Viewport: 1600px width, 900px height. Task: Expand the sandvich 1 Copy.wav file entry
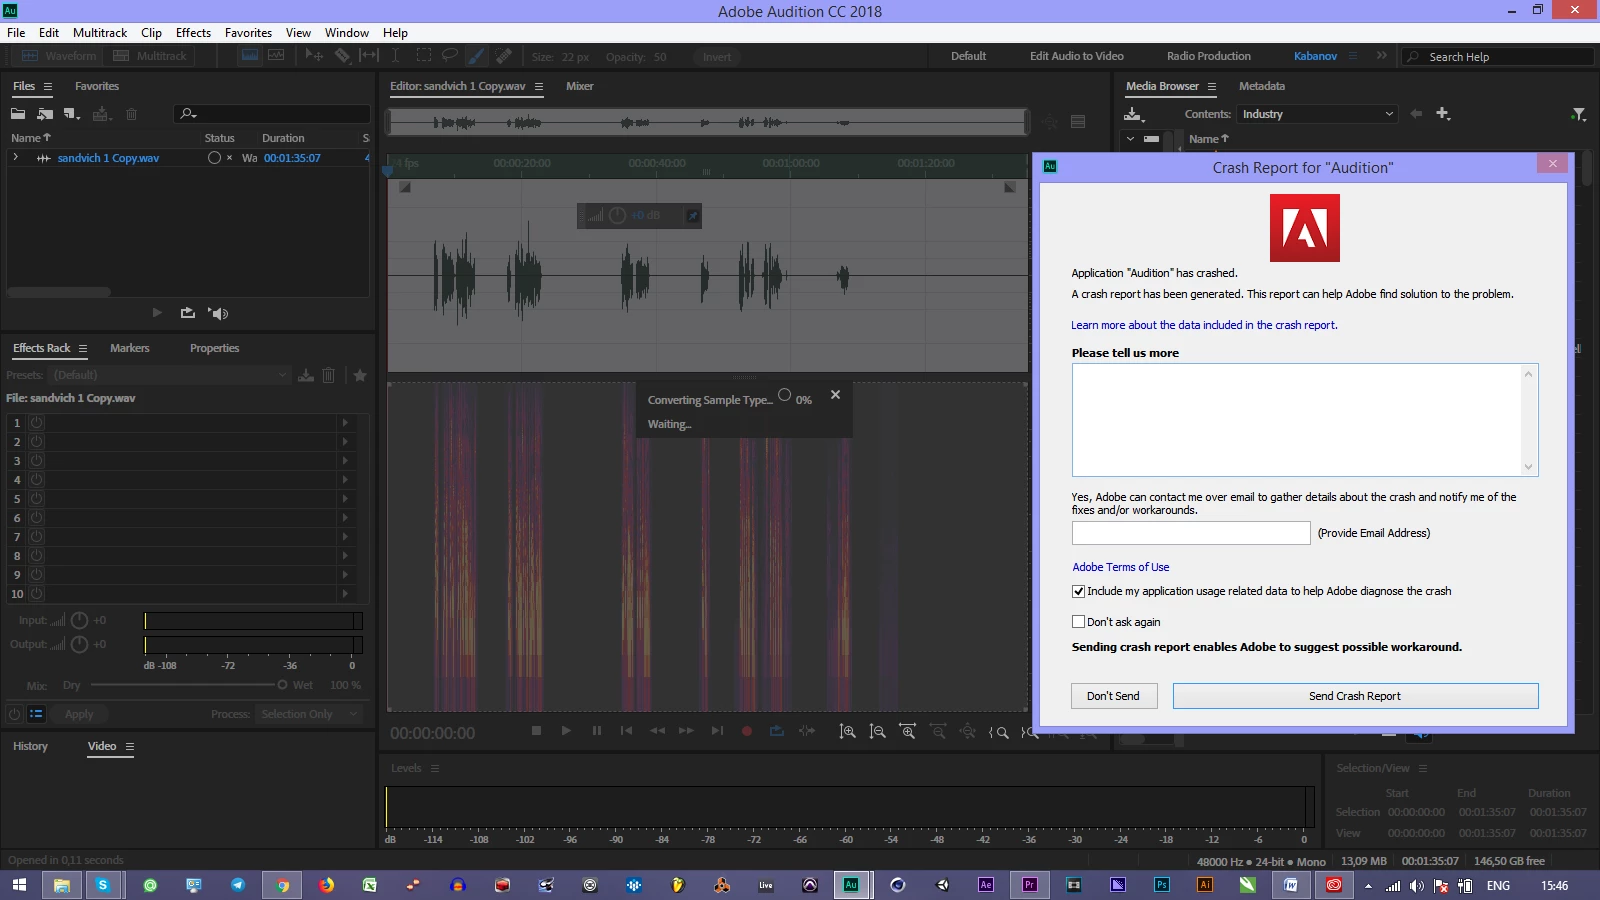coord(15,158)
